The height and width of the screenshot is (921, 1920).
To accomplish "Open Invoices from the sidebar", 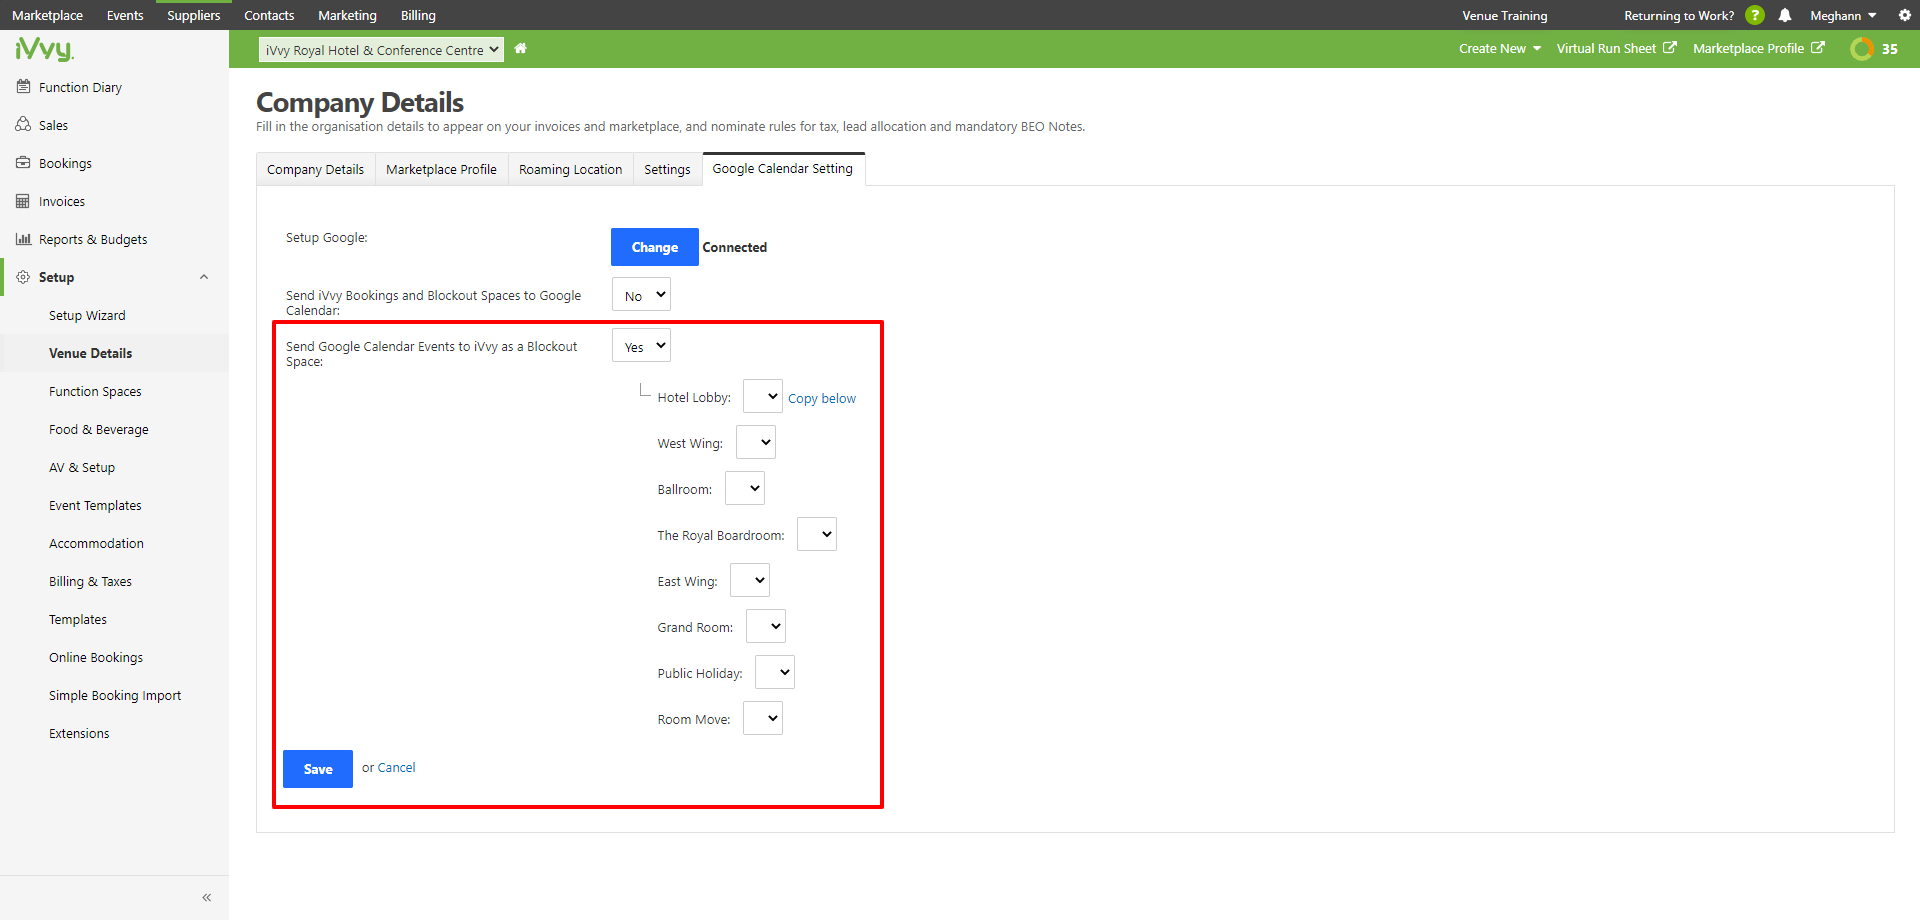I will (60, 200).
